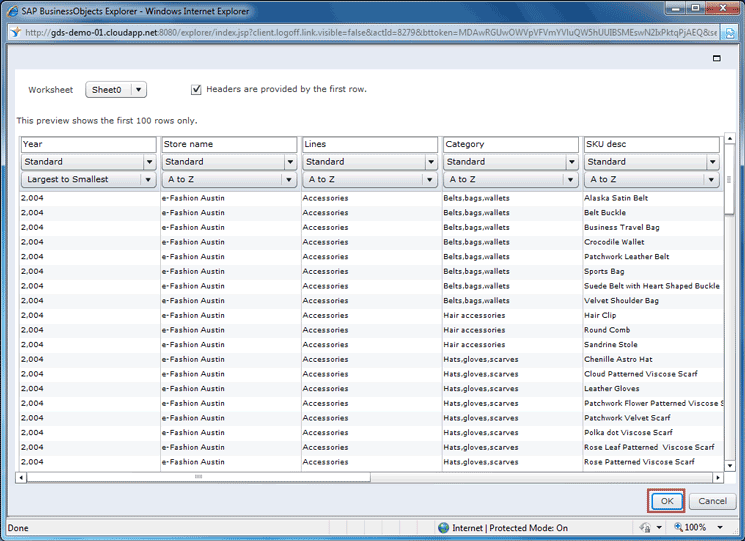Click the refresh icon beside address bar

pos(728,33)
